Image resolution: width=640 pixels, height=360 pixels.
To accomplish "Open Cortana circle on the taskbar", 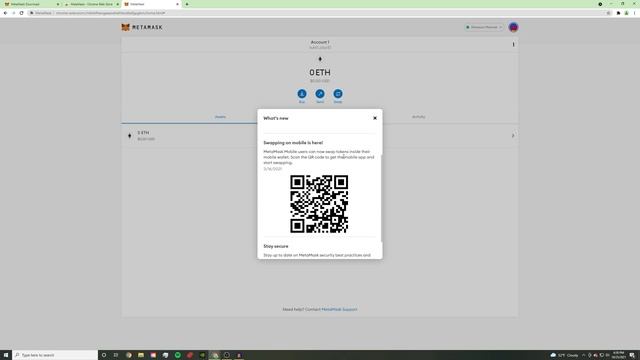I will pyautogui.click(x=104, y=355).
